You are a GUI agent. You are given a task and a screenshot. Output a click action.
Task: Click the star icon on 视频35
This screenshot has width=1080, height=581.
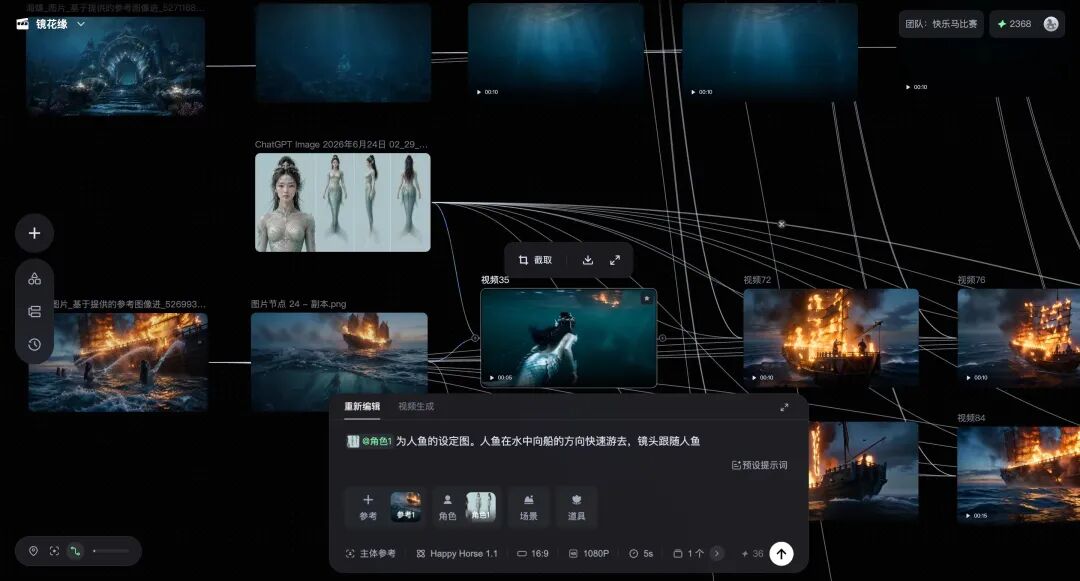(646, 299)
